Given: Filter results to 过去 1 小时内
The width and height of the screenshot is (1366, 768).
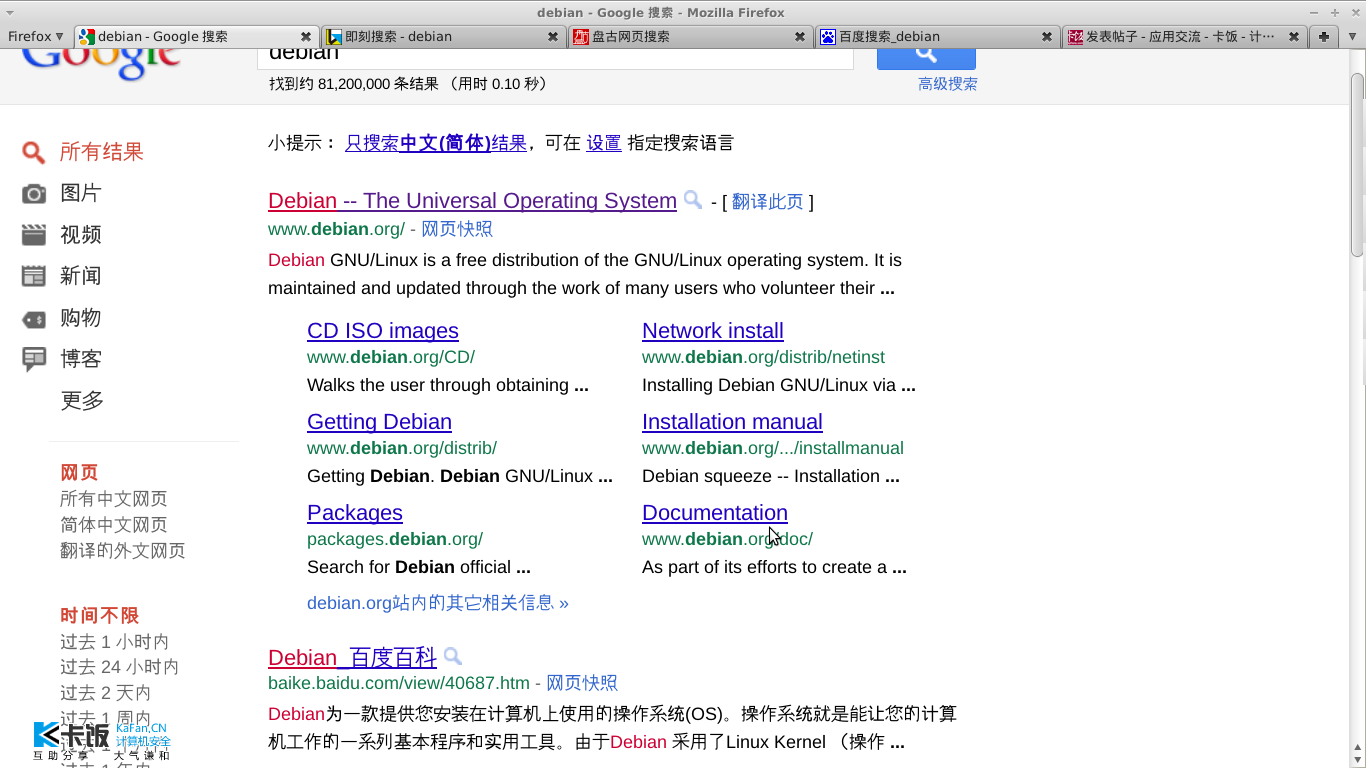Looking at the screenshot, I should tap(115, 642).
